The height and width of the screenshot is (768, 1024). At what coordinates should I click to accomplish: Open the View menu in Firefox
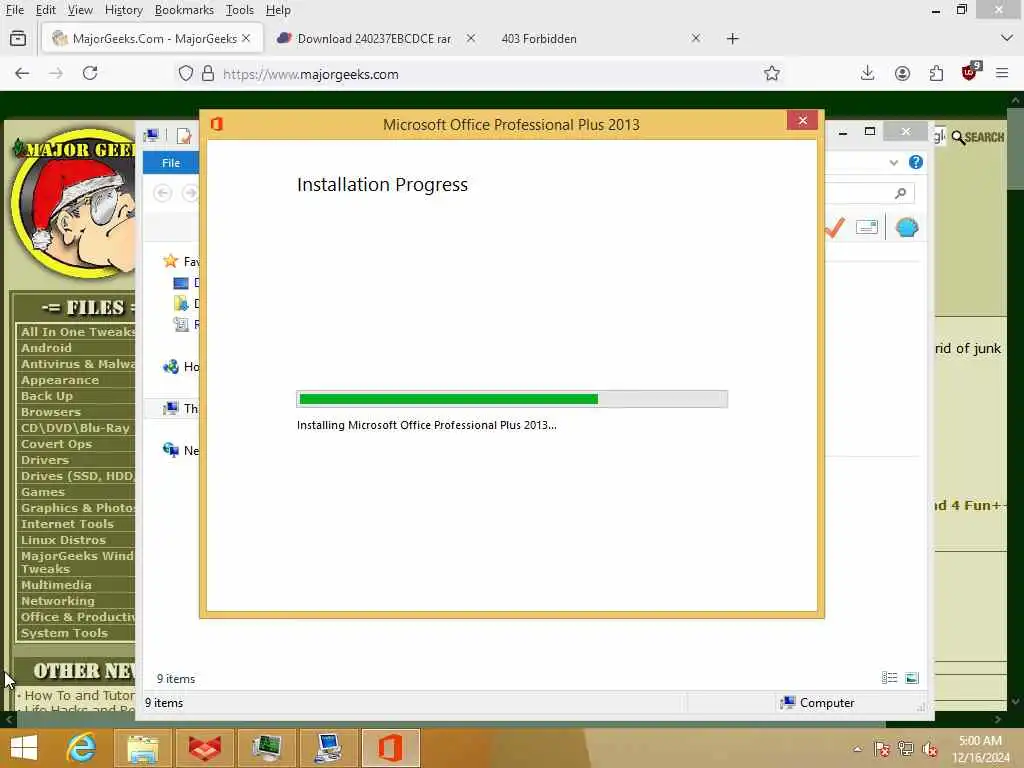[80, 10]
